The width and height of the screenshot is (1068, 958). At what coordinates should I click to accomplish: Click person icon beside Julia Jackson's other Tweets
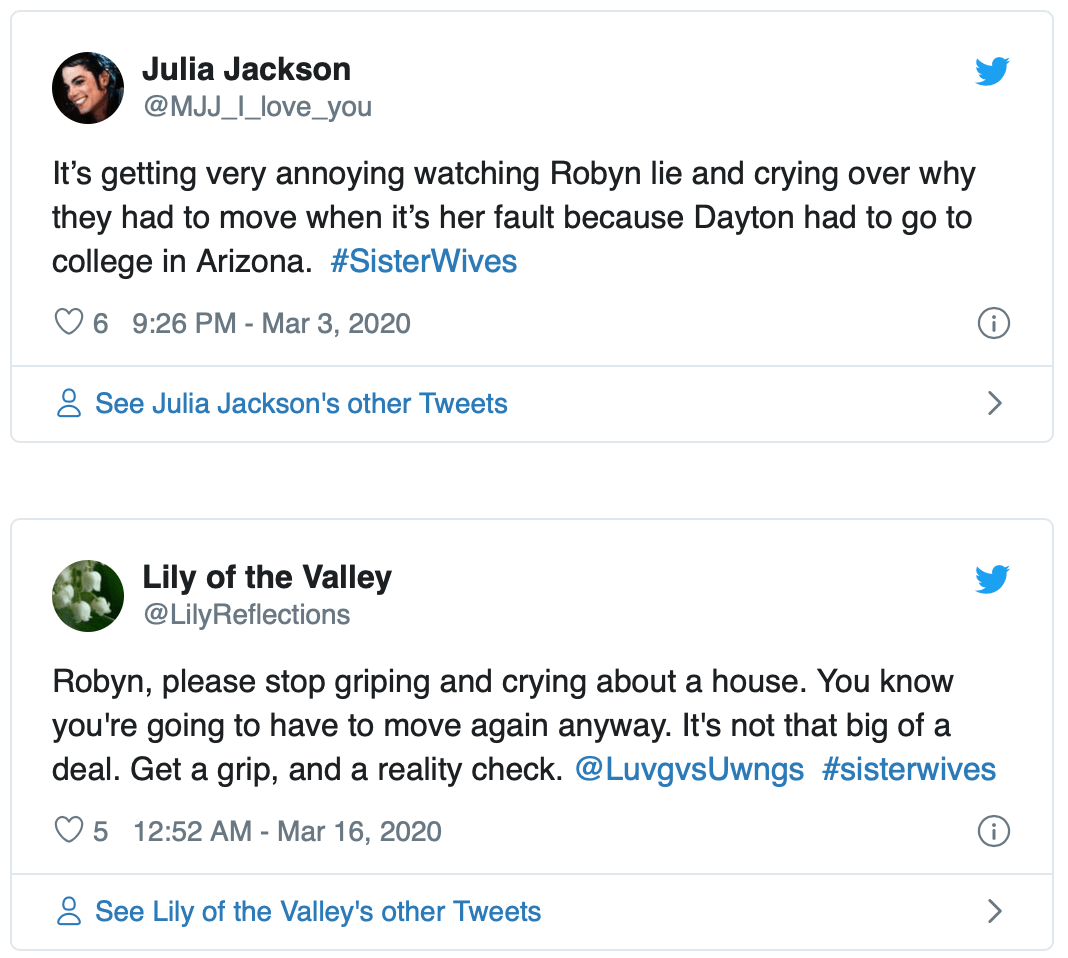pyautogui.click(x=69, y=404)
